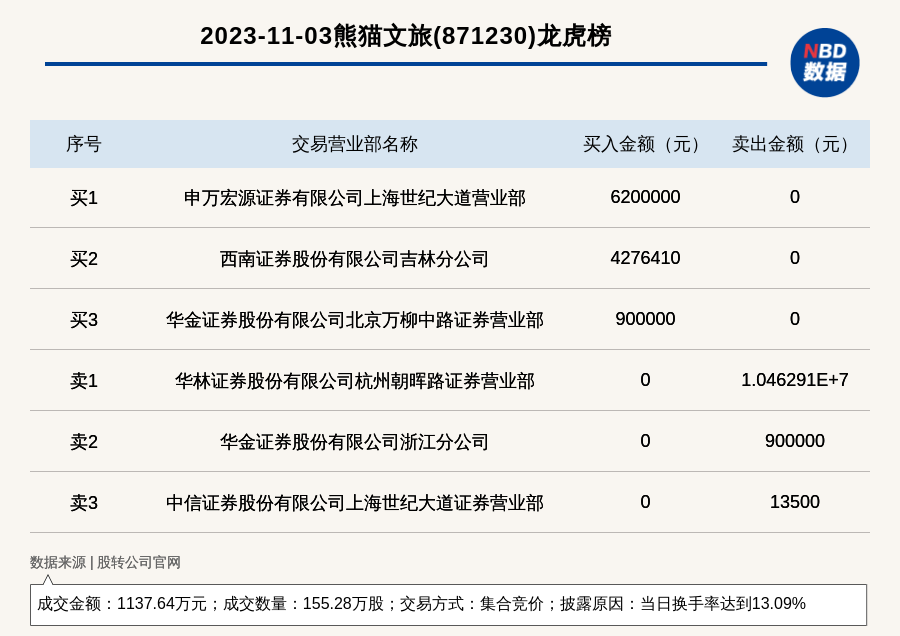The image size is (900, 636).
Task: Select 华金证券股份有限公司浙江分公司
Action: click(355, 442)
